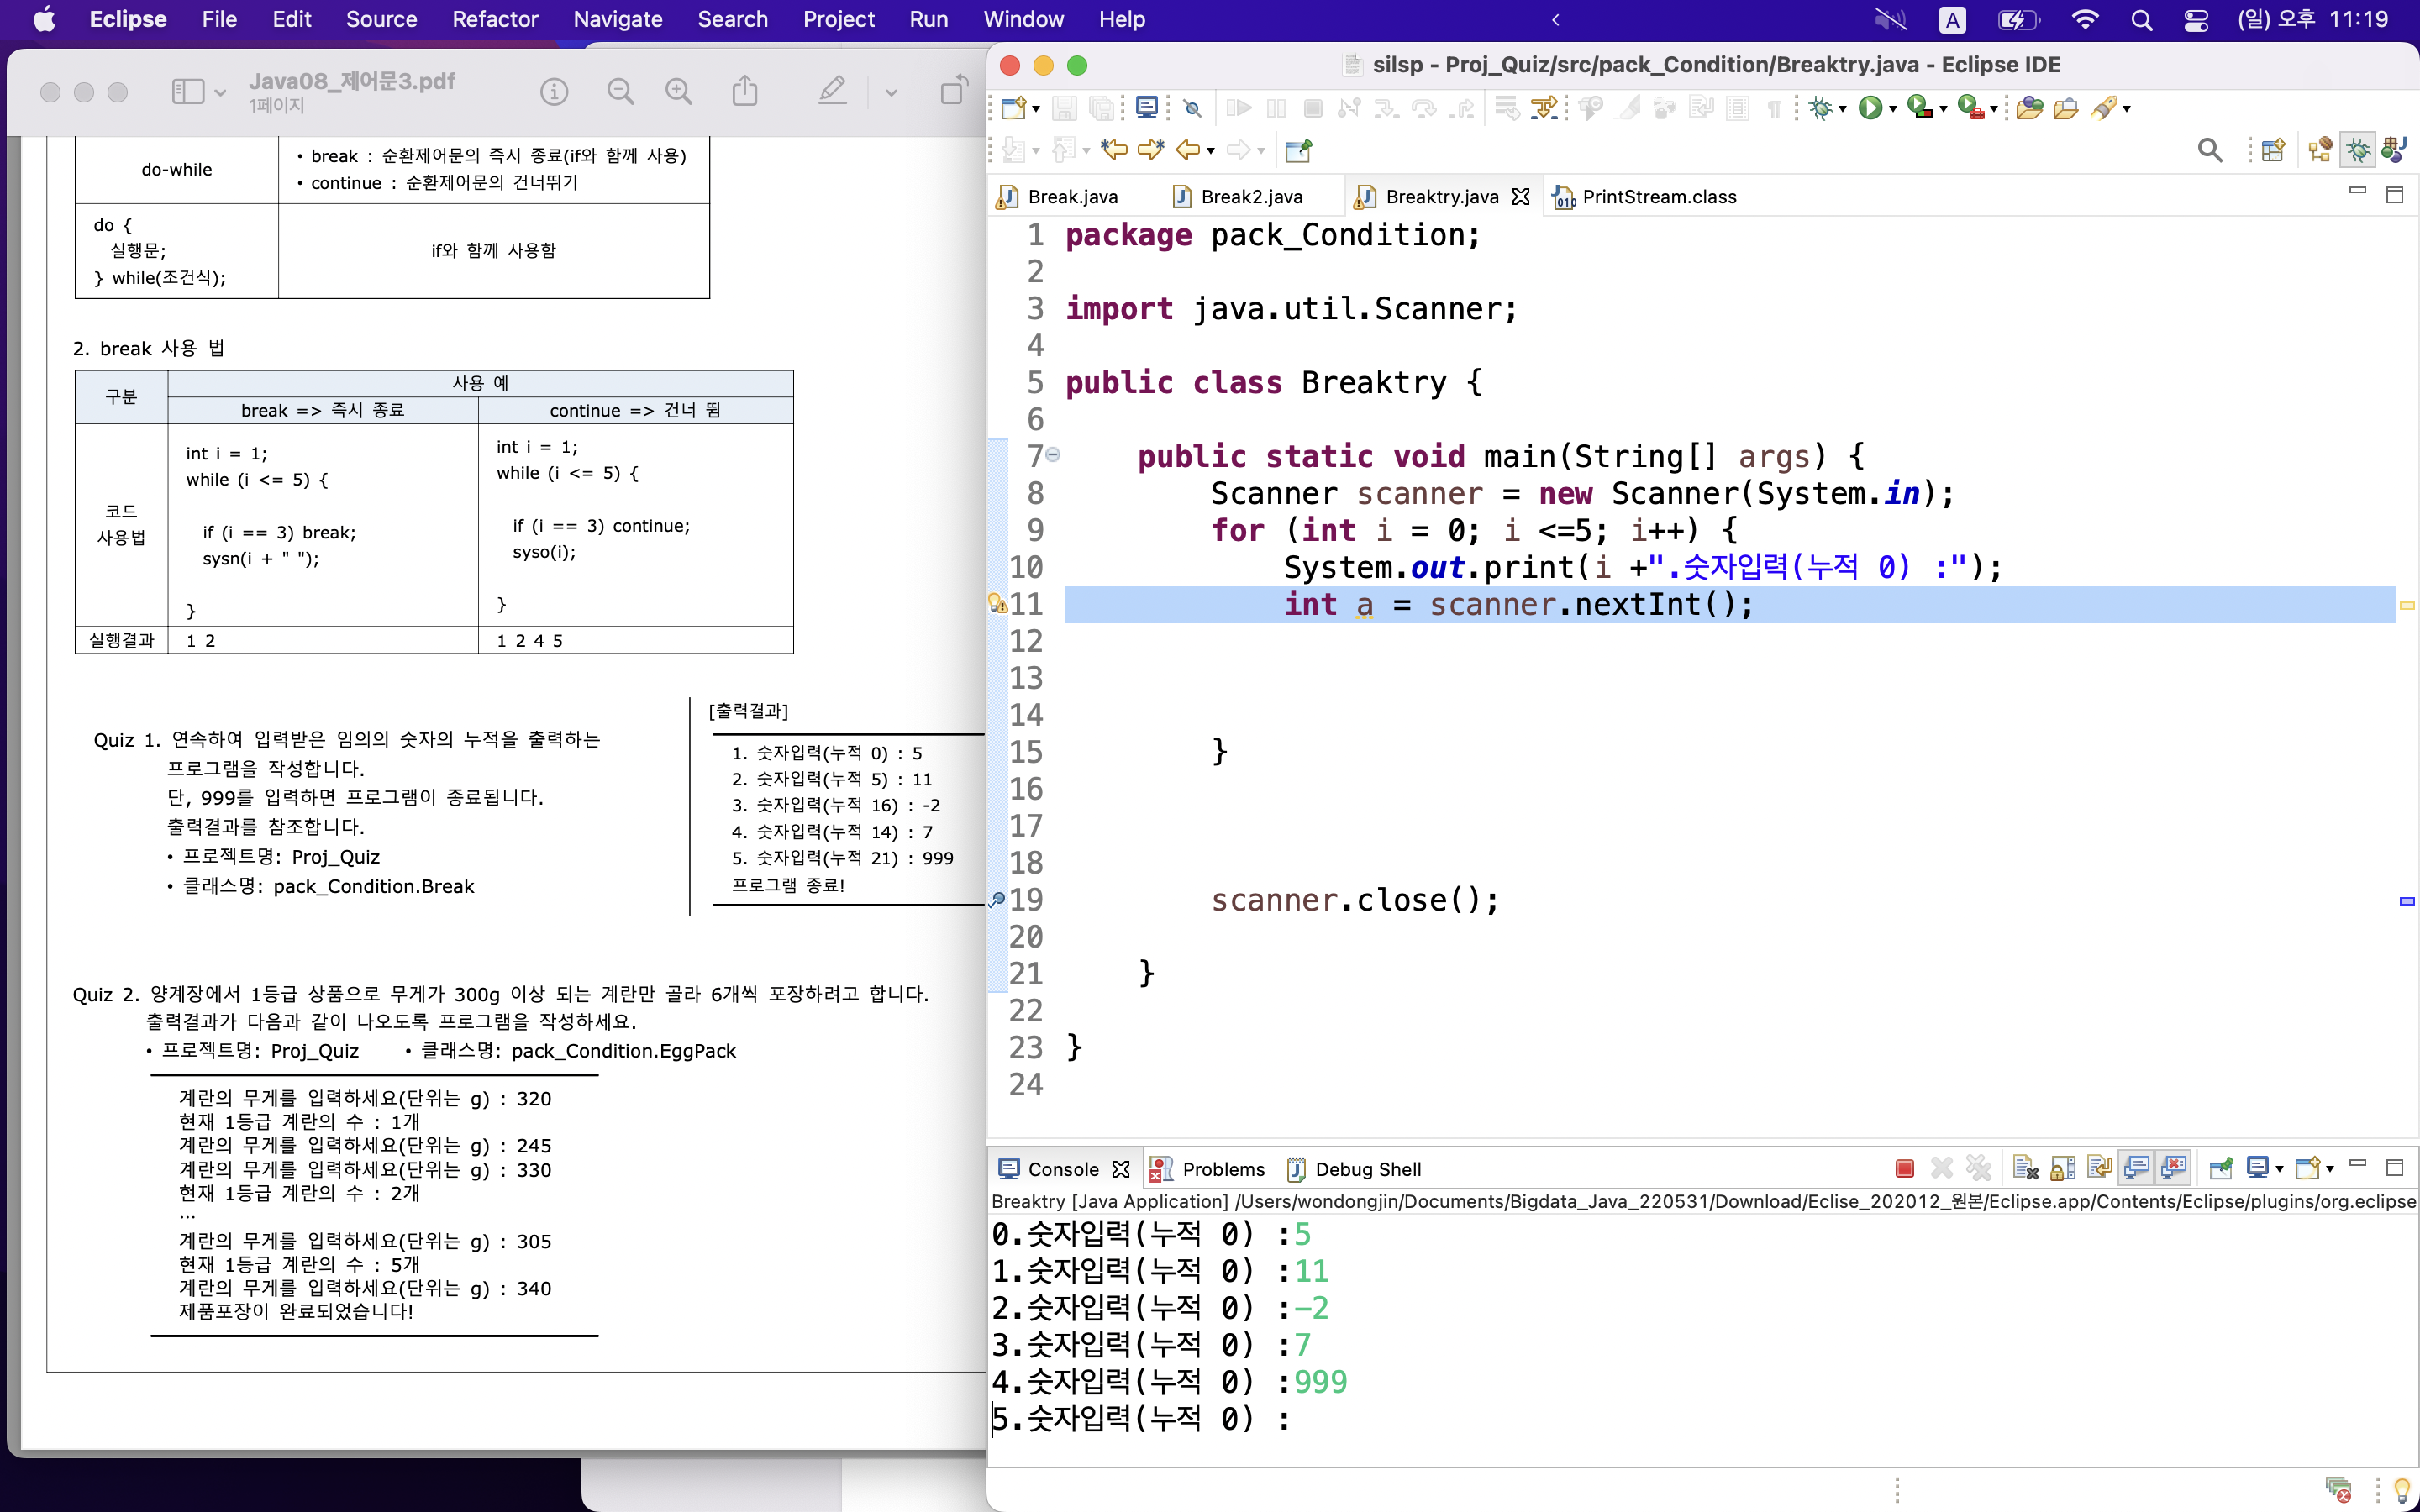Open the Debug Shell tab

coord(1366,1169)
